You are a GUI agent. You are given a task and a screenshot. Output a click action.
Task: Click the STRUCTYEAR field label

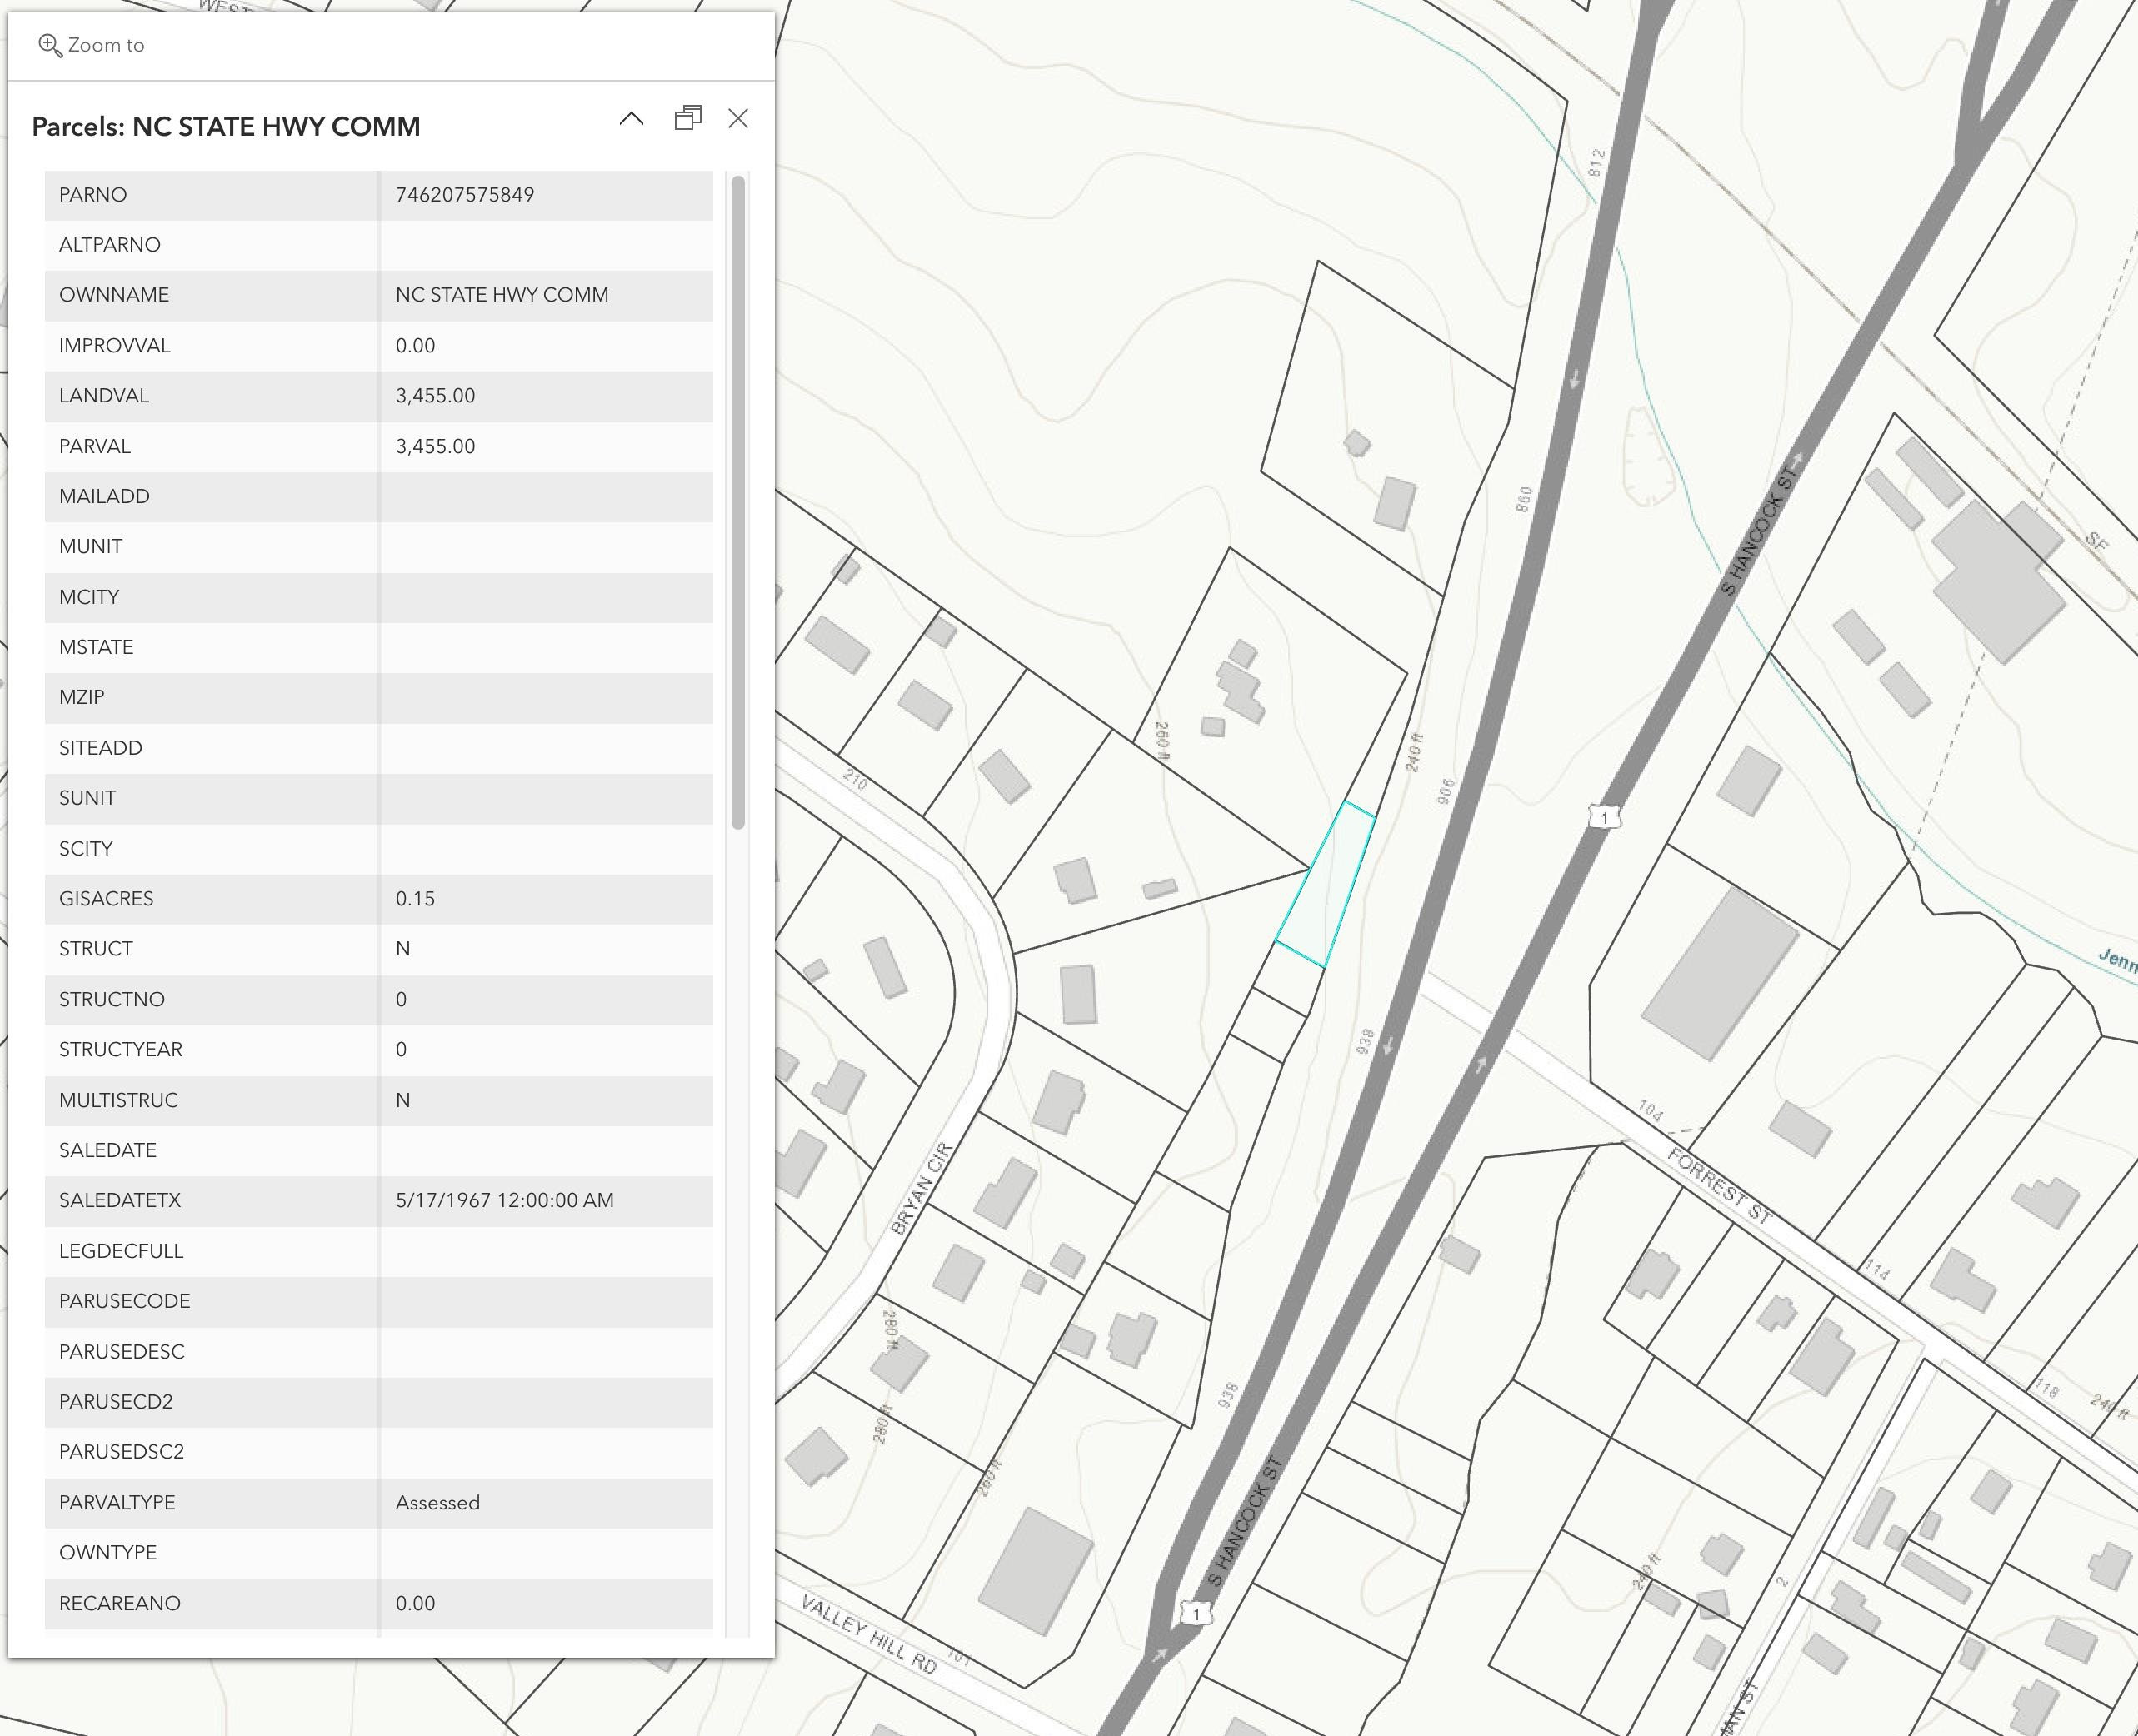point(120,1050)
